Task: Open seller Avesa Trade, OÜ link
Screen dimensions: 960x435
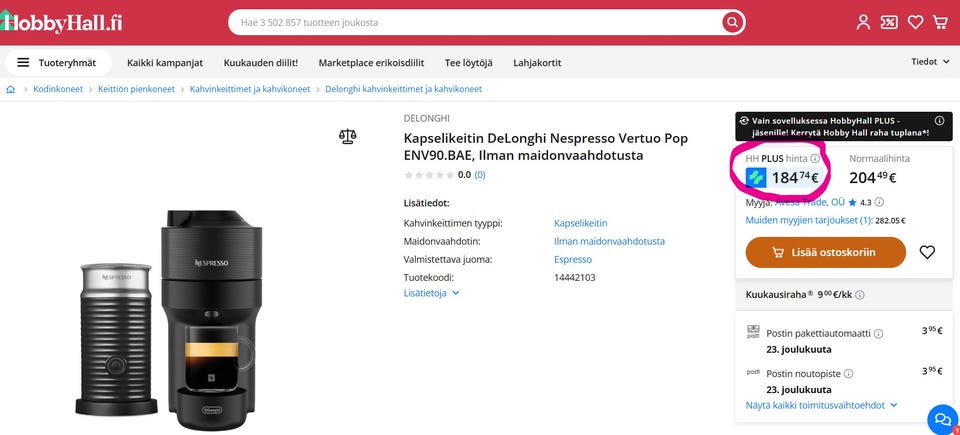Action: click(810, 202)
